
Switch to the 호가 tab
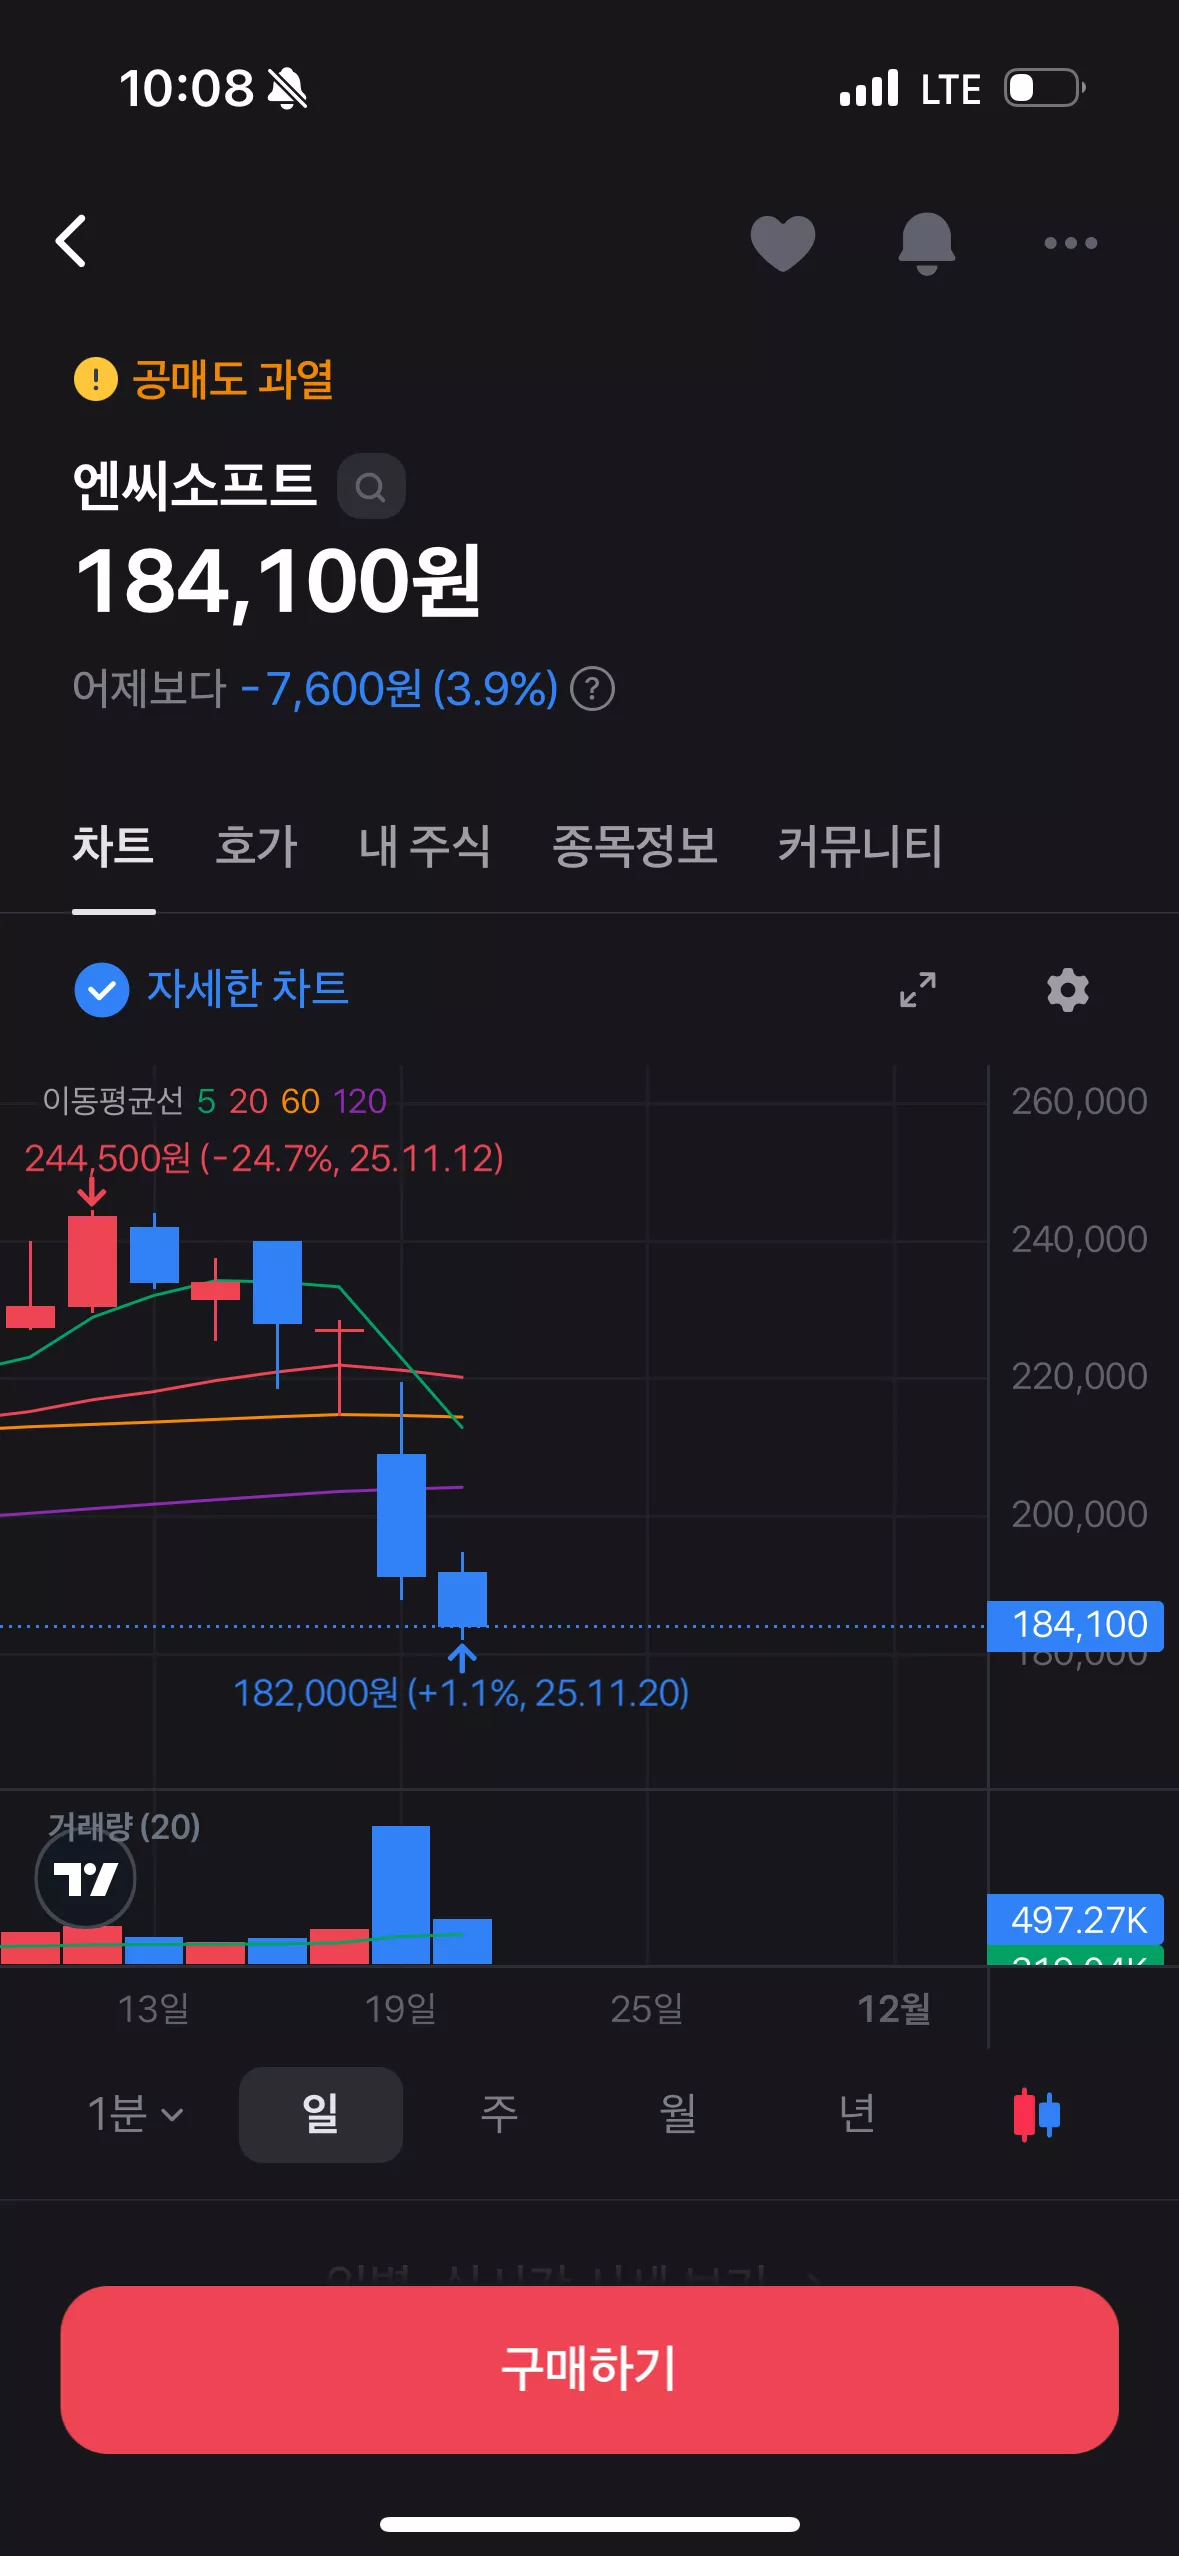256,846
